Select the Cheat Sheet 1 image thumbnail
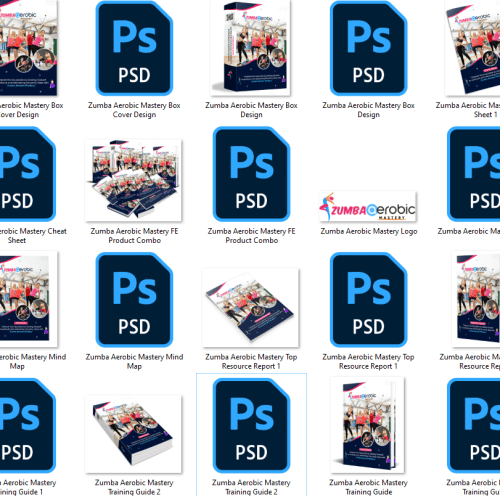Image resolution: width=500 pixels, height=500 pixels. click(473, 48)
